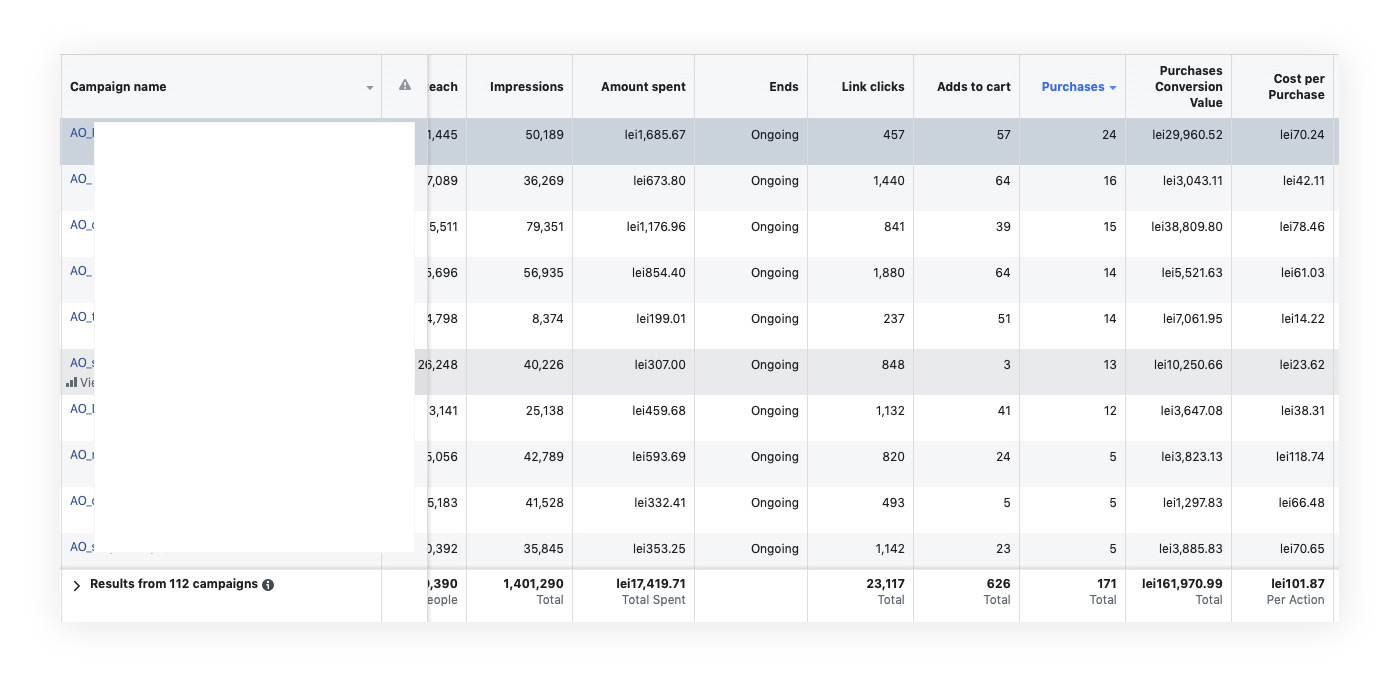Screen dimensions: 1400x675
Task: Select the row with lei199.01 amount spent
Action: (660, 319)
